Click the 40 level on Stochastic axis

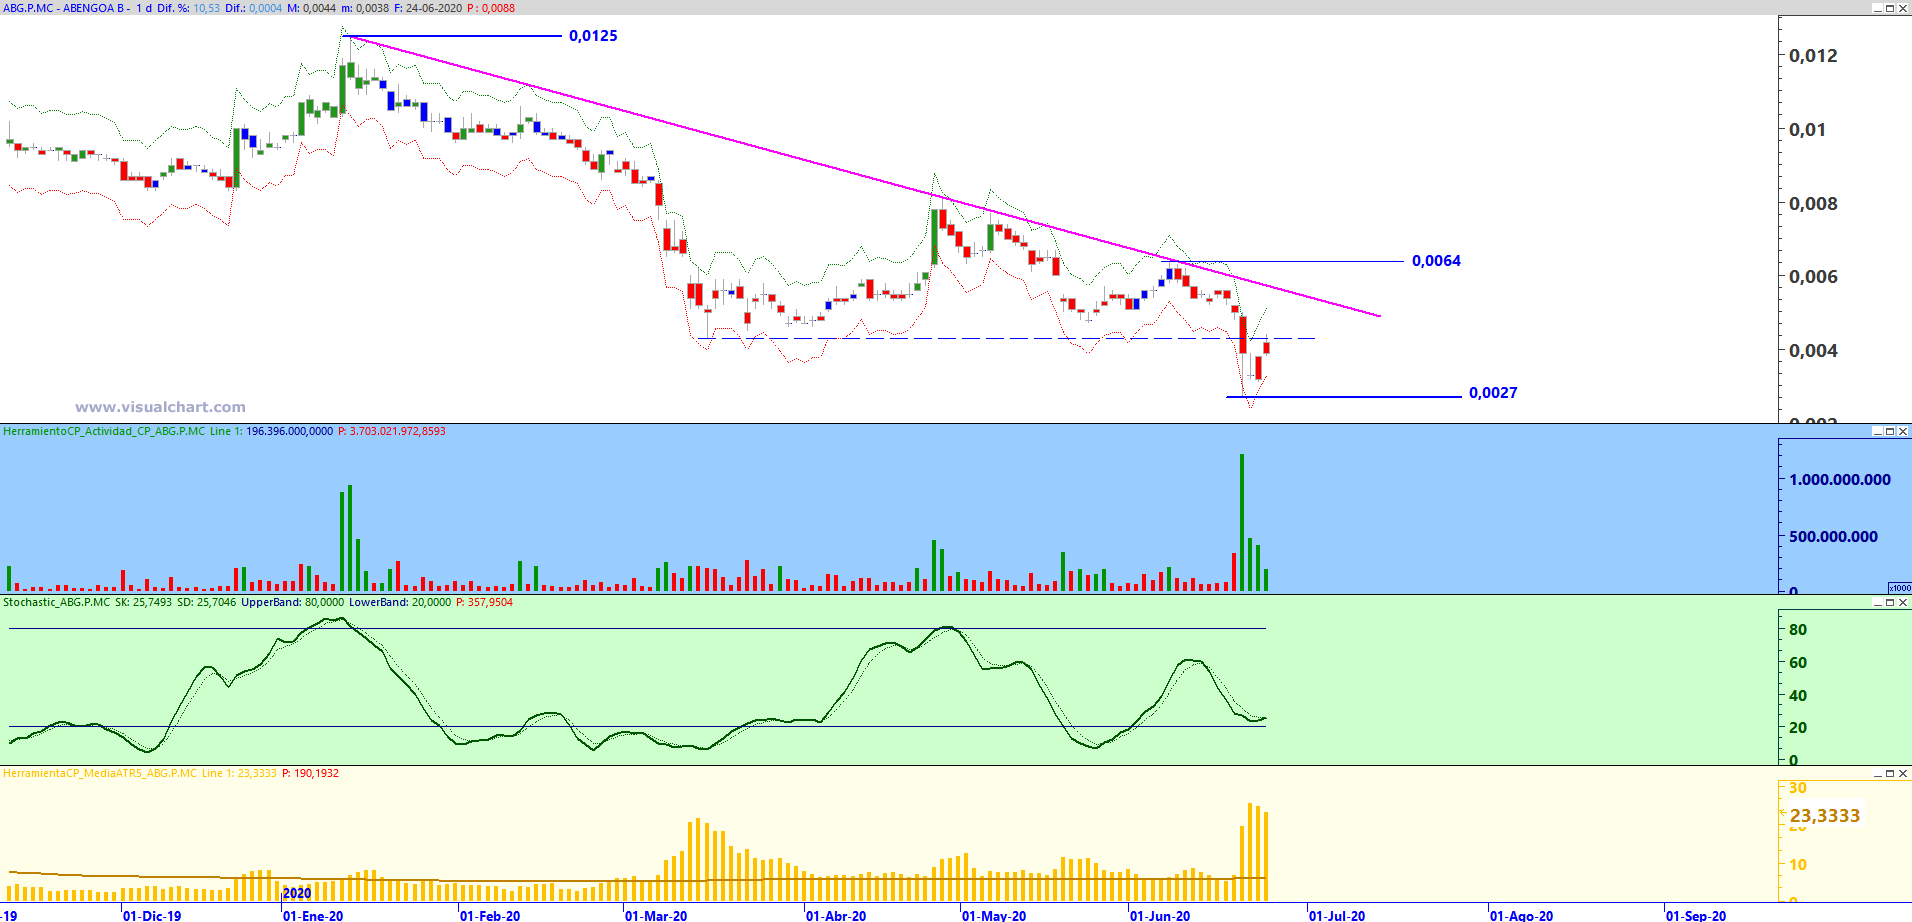pyautogui.click(x=1798, y=696)
